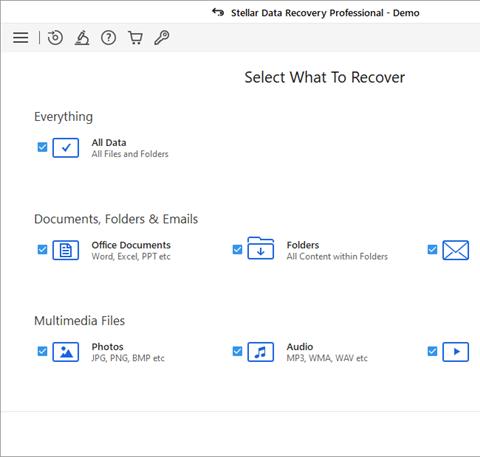
Task: Click the Folders download icon
Action: tap(261, 248)
